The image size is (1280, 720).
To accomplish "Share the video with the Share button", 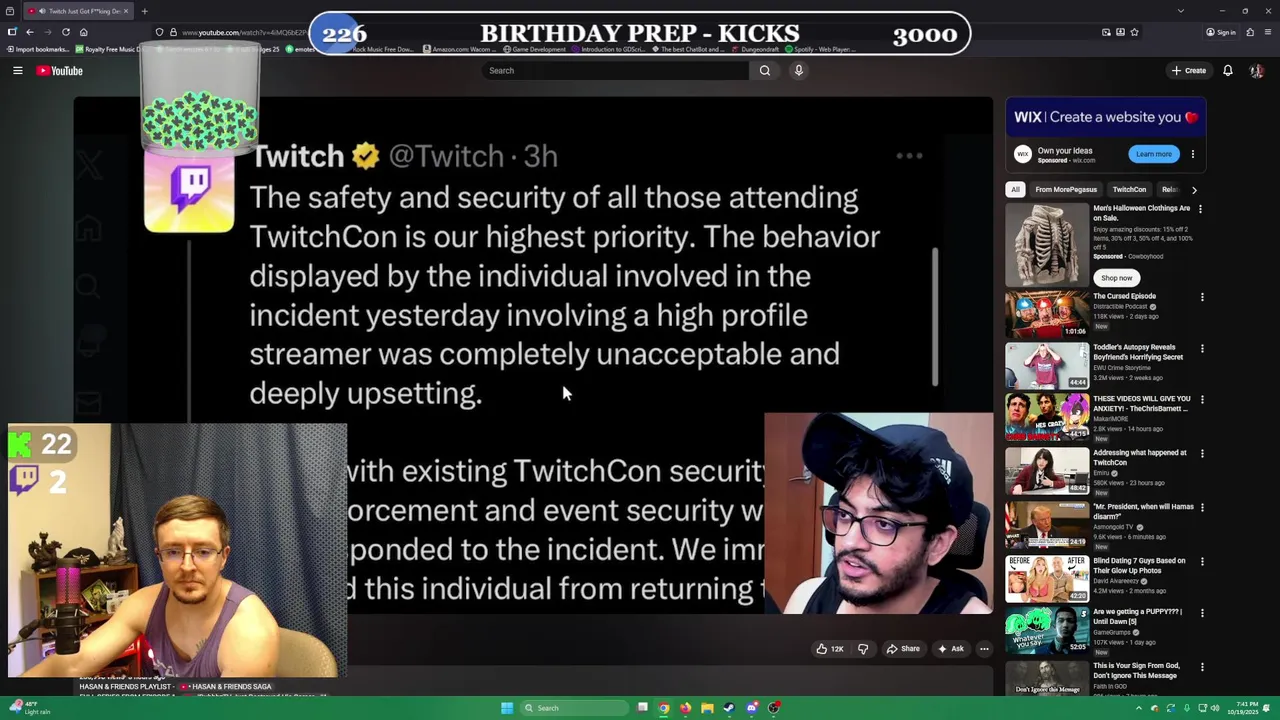I will tap(903, 649).
